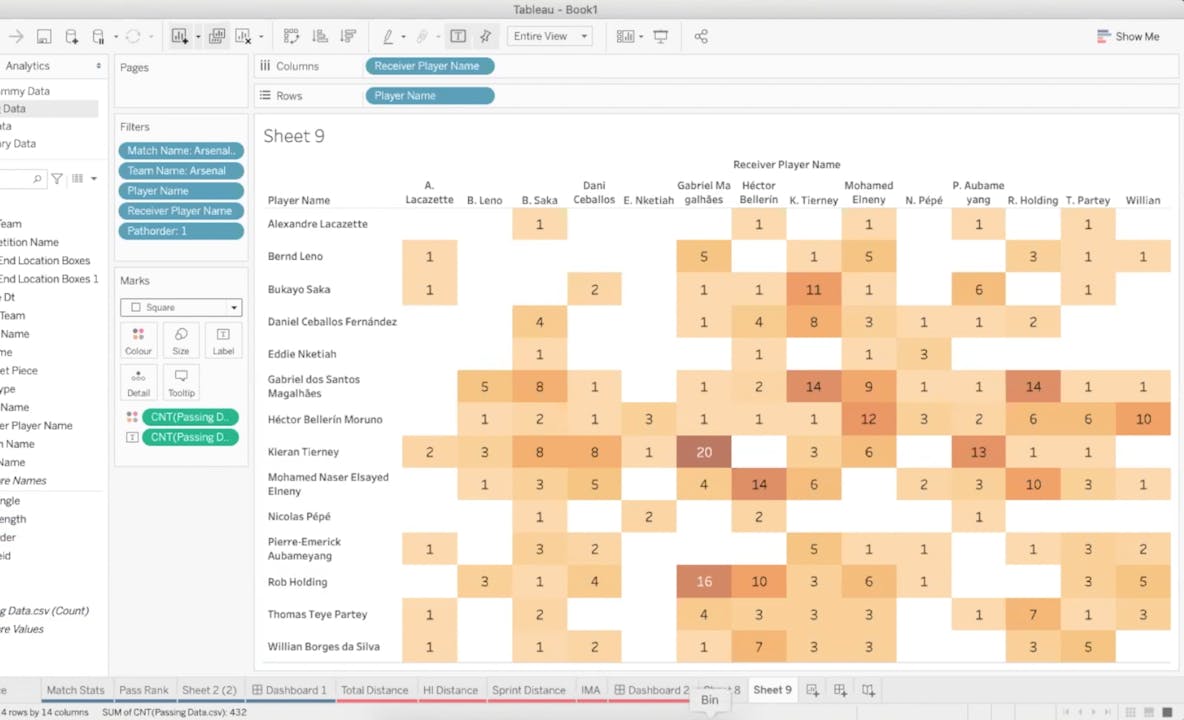Viewport: 1184px width, 720px height.
Task: Toggle Show Mark Labels in the toolbar
Action: pos(458,36)
